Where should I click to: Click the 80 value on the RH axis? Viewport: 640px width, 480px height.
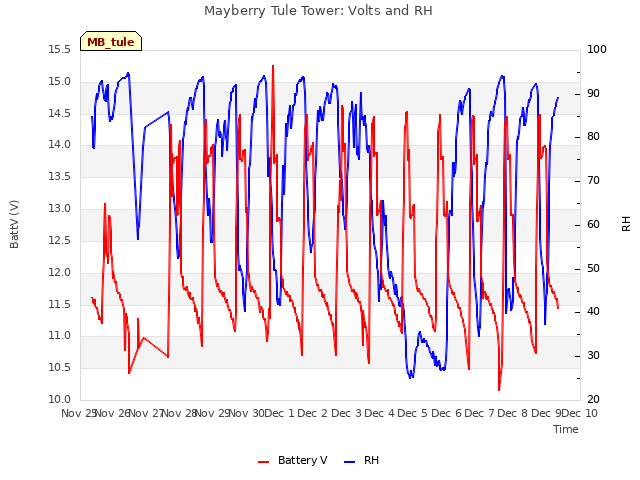(593, 137)
